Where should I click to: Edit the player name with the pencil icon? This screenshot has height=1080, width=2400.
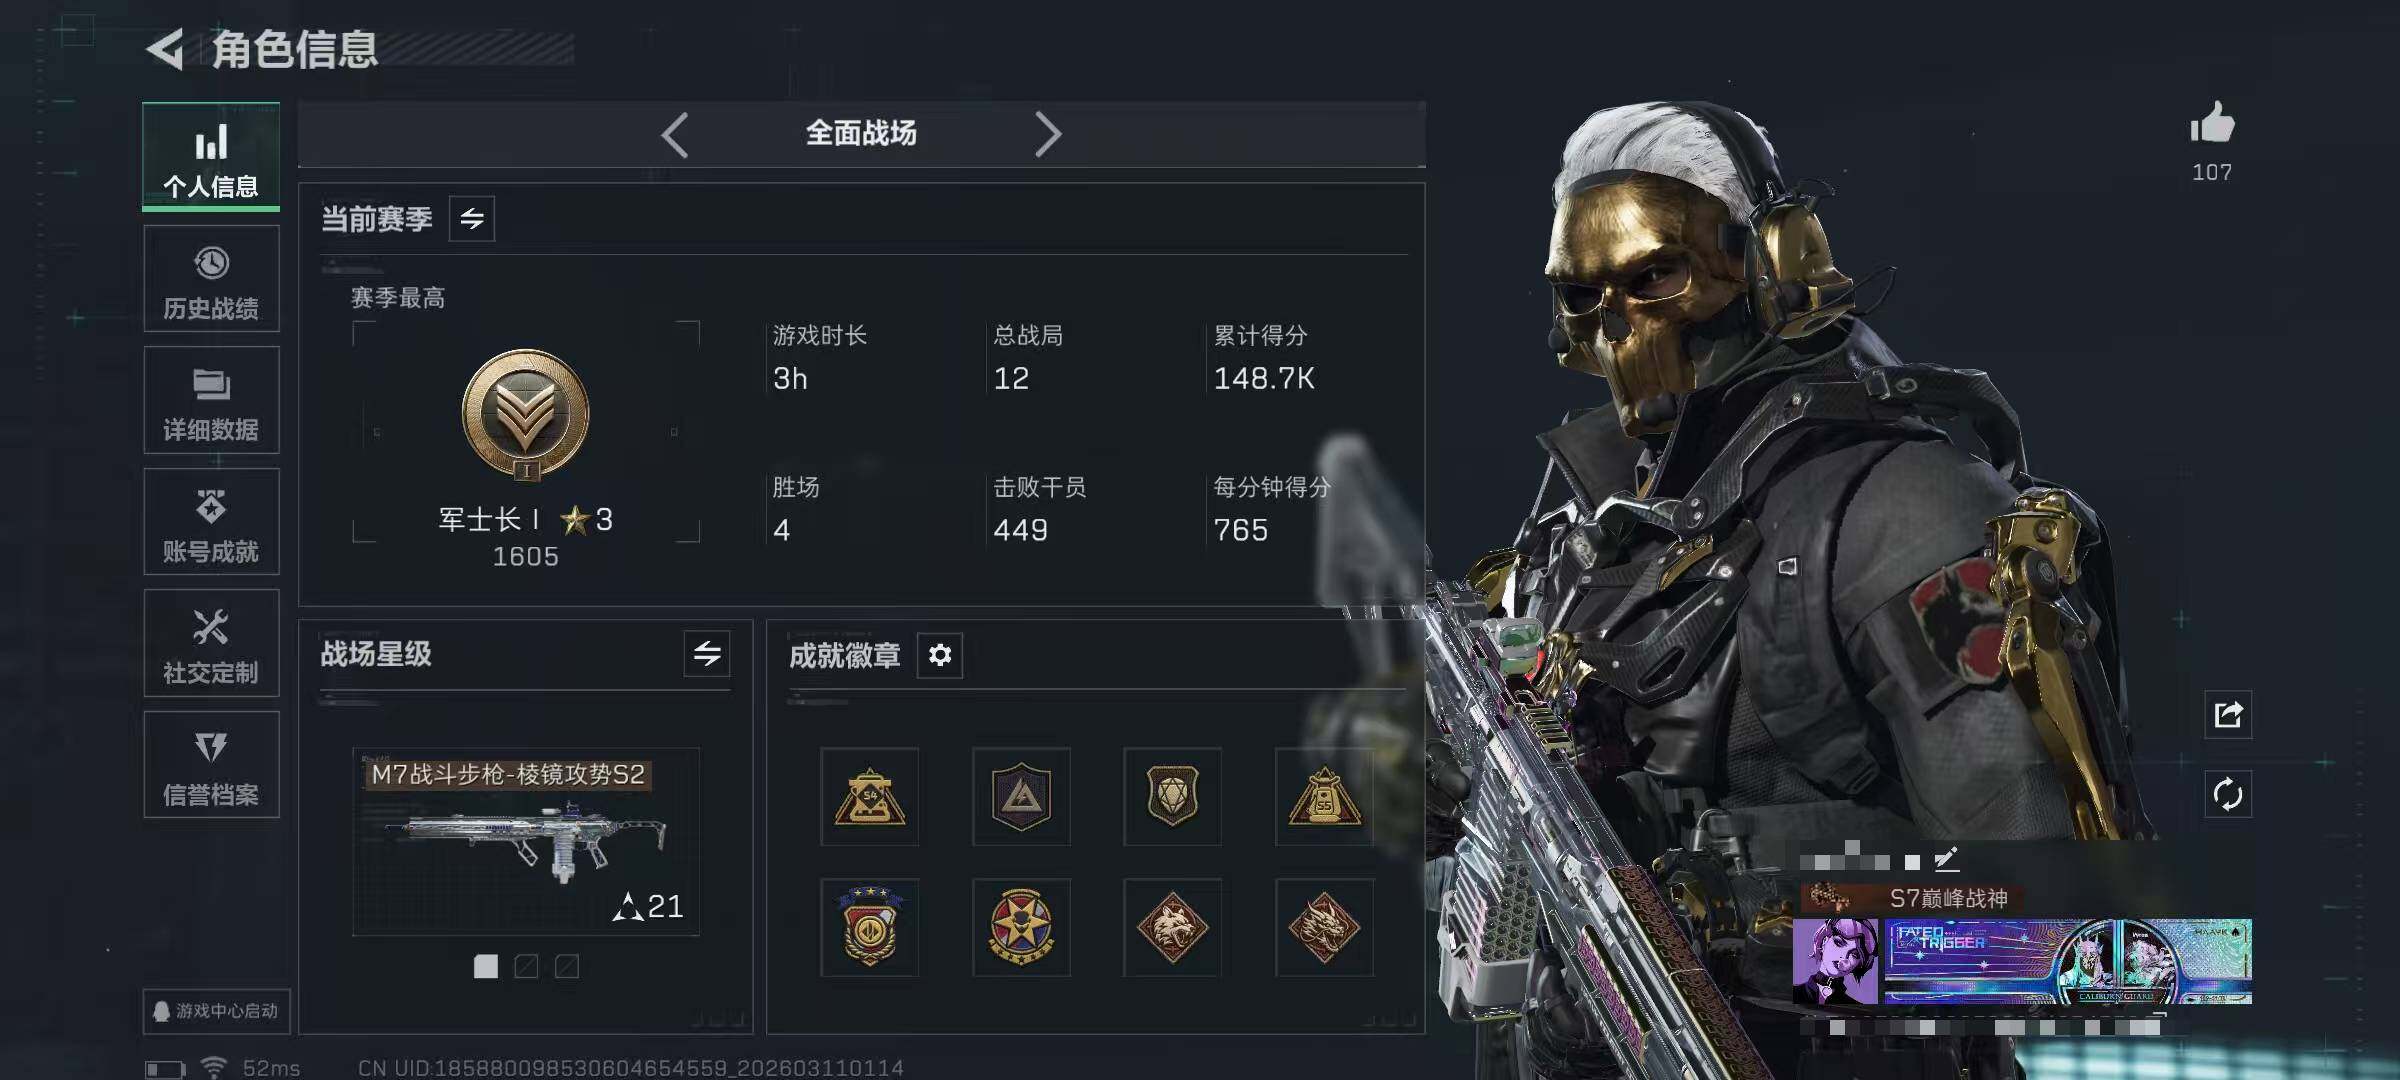click(1946, 860)
